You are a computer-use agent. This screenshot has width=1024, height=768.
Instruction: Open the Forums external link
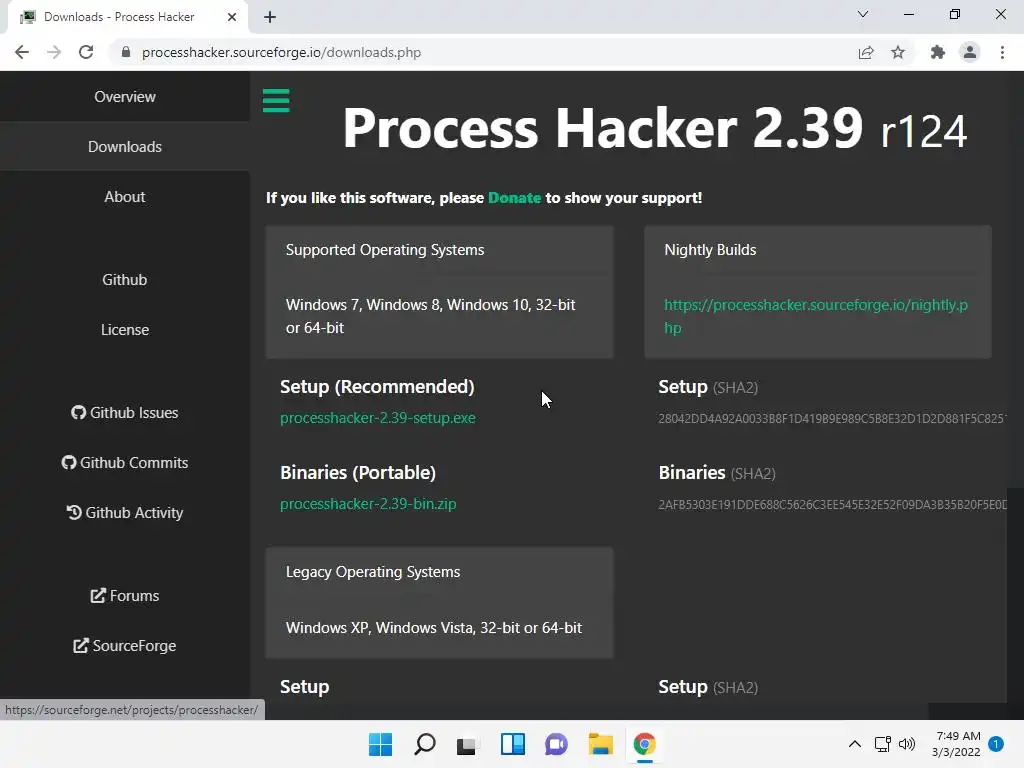pyautogui.click(x=125, y=596)
